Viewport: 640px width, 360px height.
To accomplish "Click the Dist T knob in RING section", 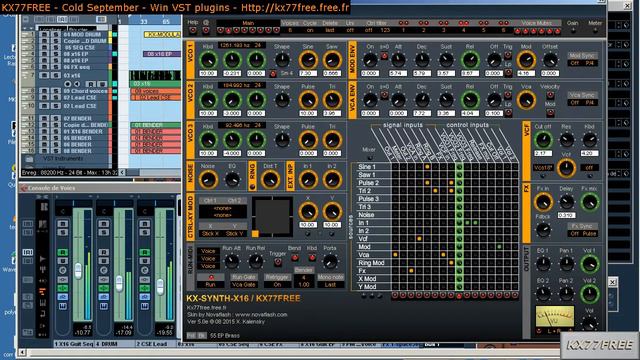I will coord(270,180).
